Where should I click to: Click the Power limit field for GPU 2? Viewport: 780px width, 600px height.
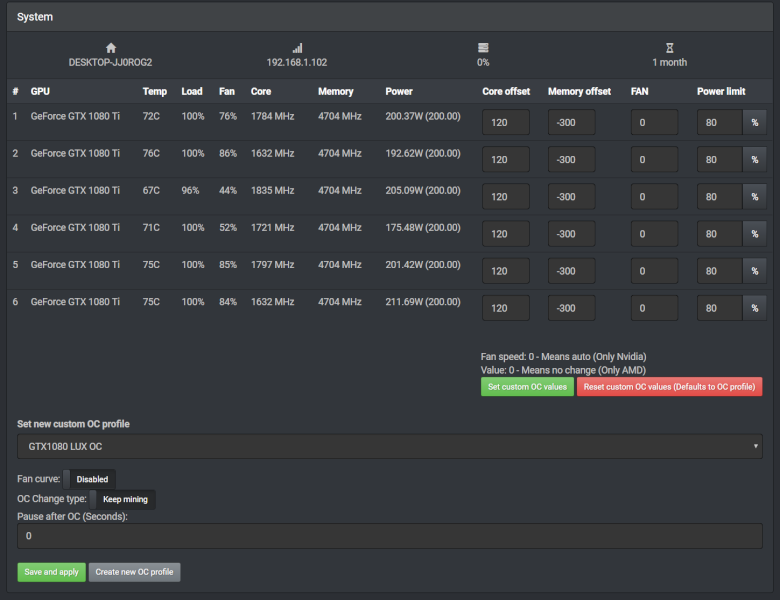click(720, 160)
